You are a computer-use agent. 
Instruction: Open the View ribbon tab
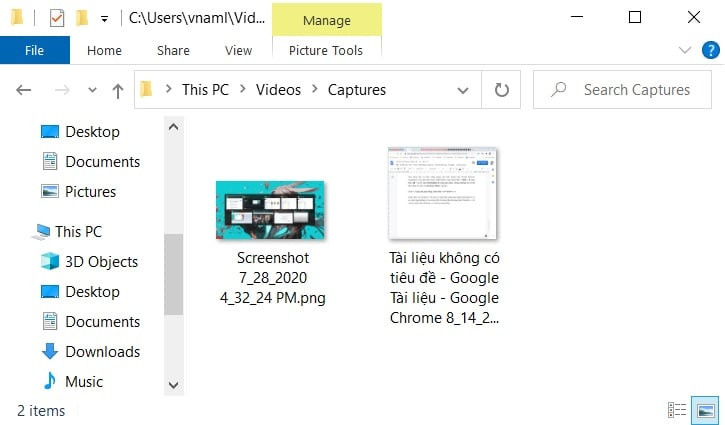(x=238, y=50)
